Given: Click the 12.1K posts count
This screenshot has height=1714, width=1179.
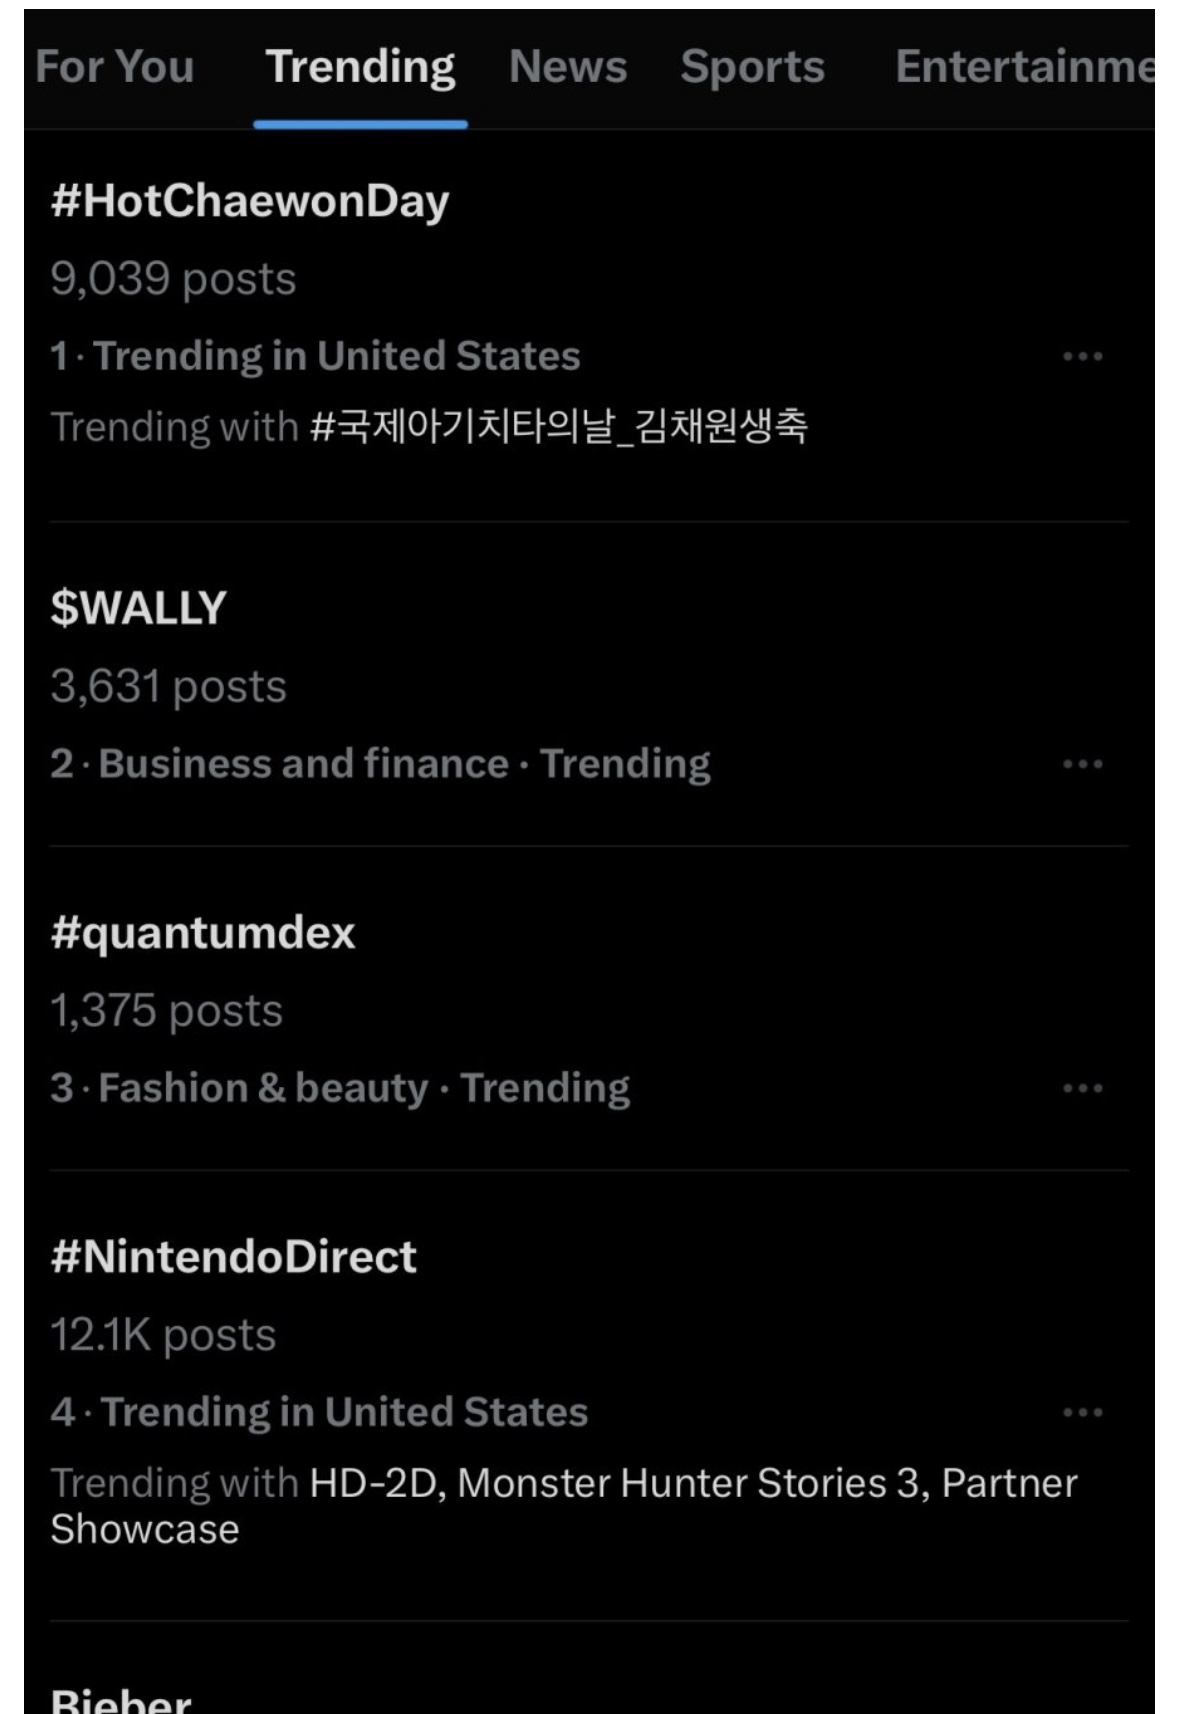Looking at the screenshot, I should [163, 1336].
